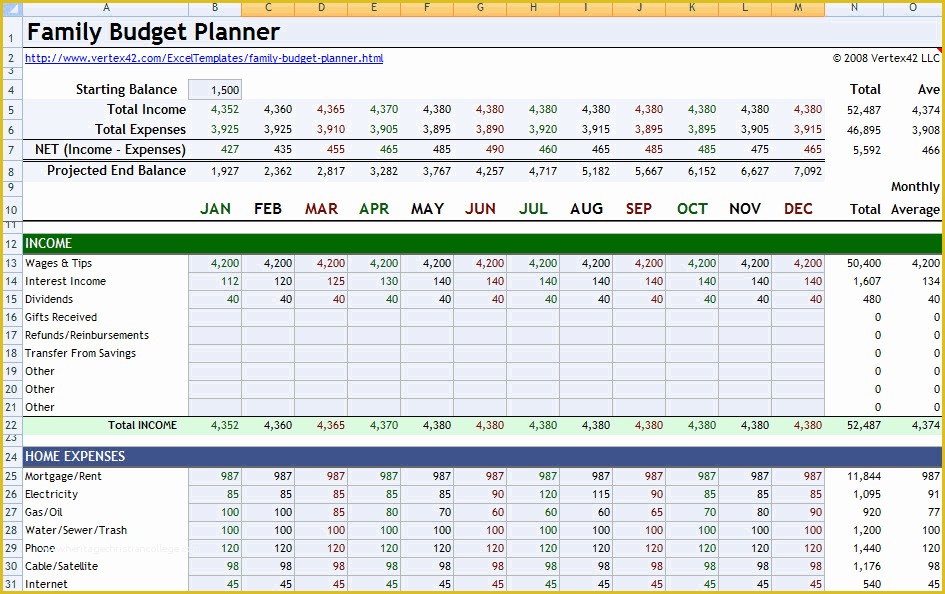The image size is (945, 594).
Task: Select the Family Budget Planner title cell
Action: pyautogui.click(x=153, y=32)
